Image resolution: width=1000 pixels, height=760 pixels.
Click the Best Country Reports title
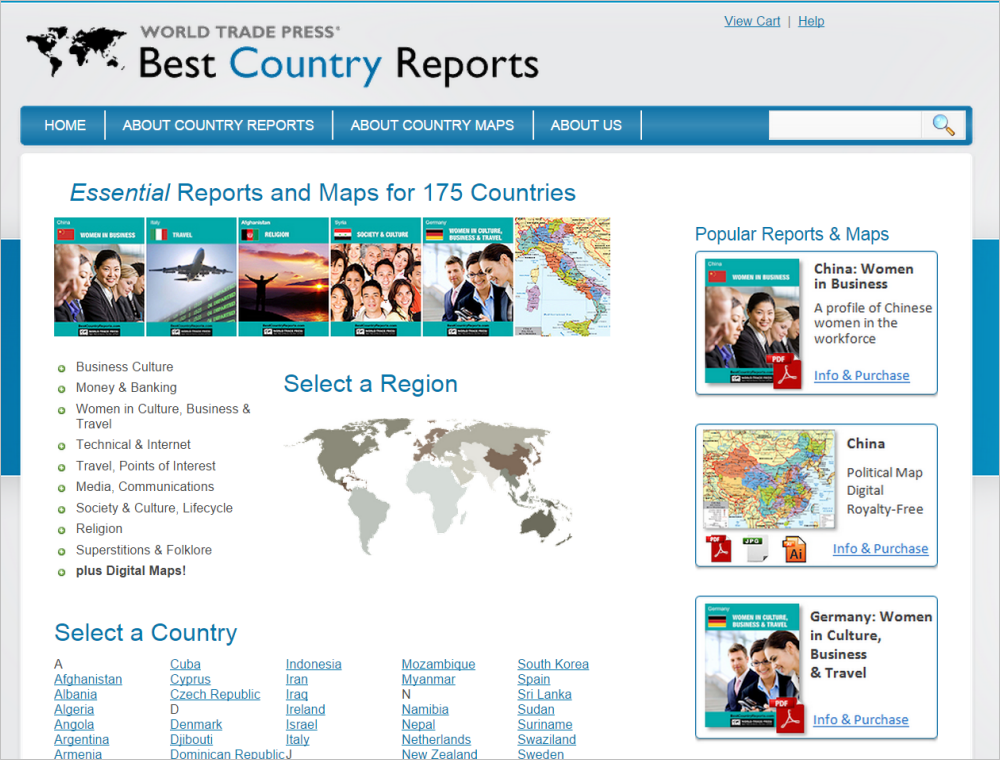pos(338,64)
